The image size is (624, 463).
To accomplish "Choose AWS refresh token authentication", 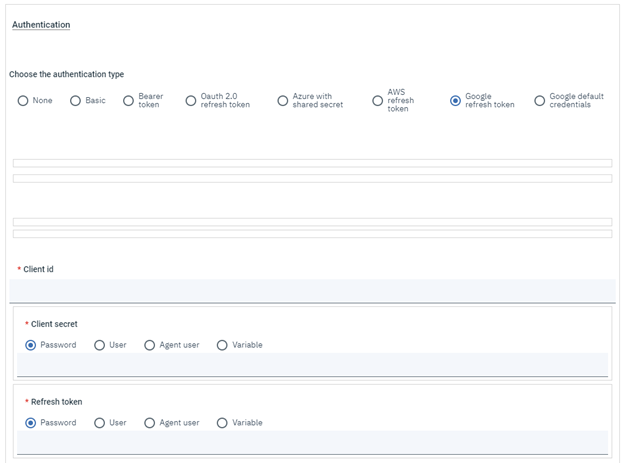I will pos(378,101).
